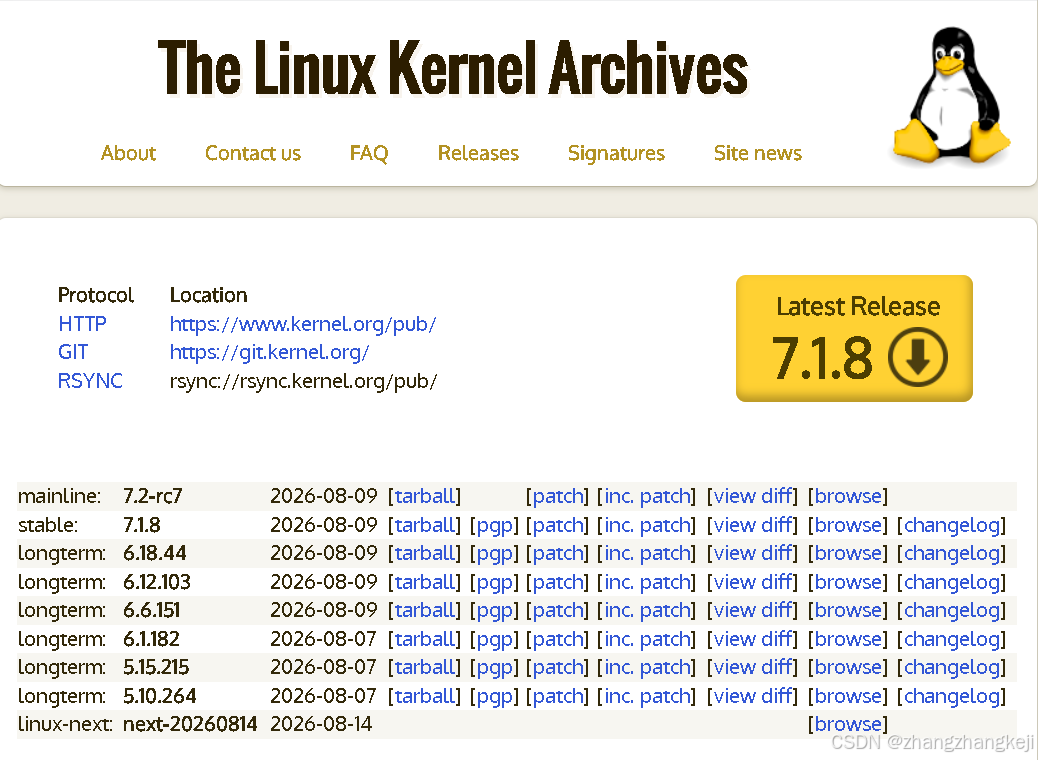The image size is (1038, 760).
Task: View diff for longterm 6.6.151
Action: click(x=752, y=610)
